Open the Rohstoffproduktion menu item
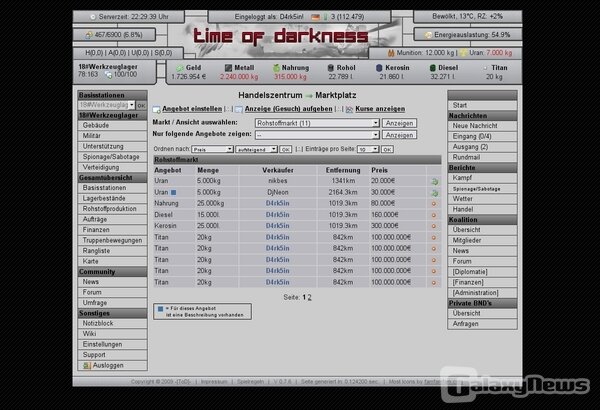 (112, 209)
